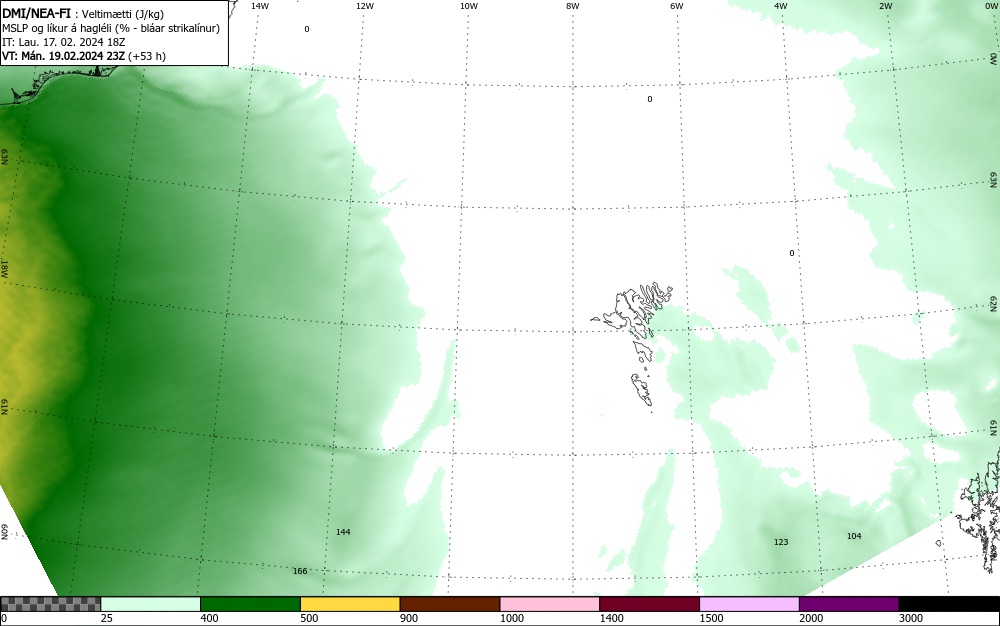
Task: Click the 2W longitude label
Action: tap(886, 6)
